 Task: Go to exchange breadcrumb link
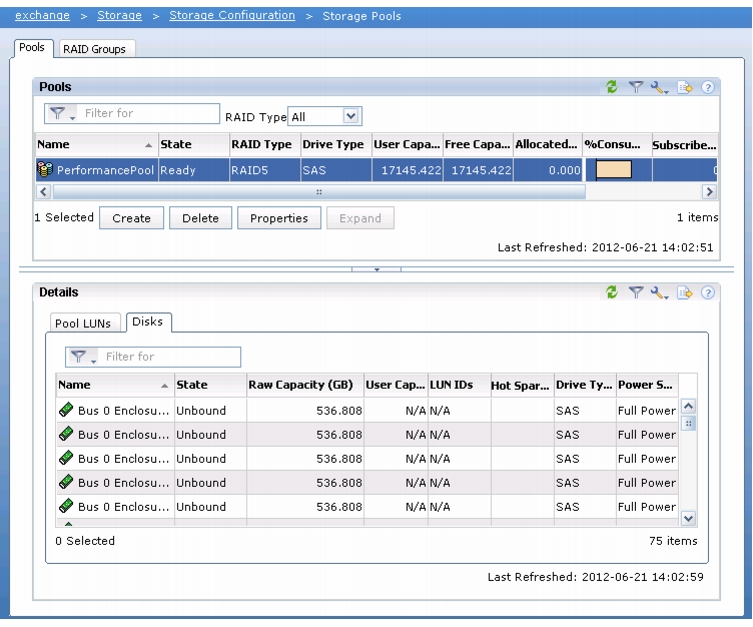point(42,15)
